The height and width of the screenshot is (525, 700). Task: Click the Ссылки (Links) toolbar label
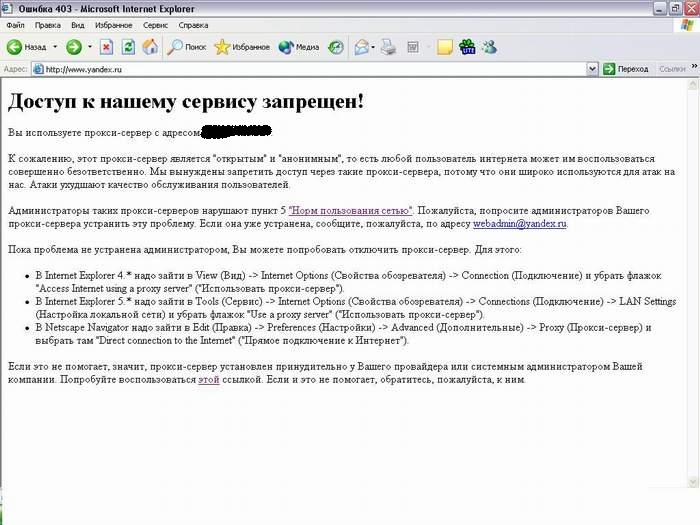click(672, 69)
